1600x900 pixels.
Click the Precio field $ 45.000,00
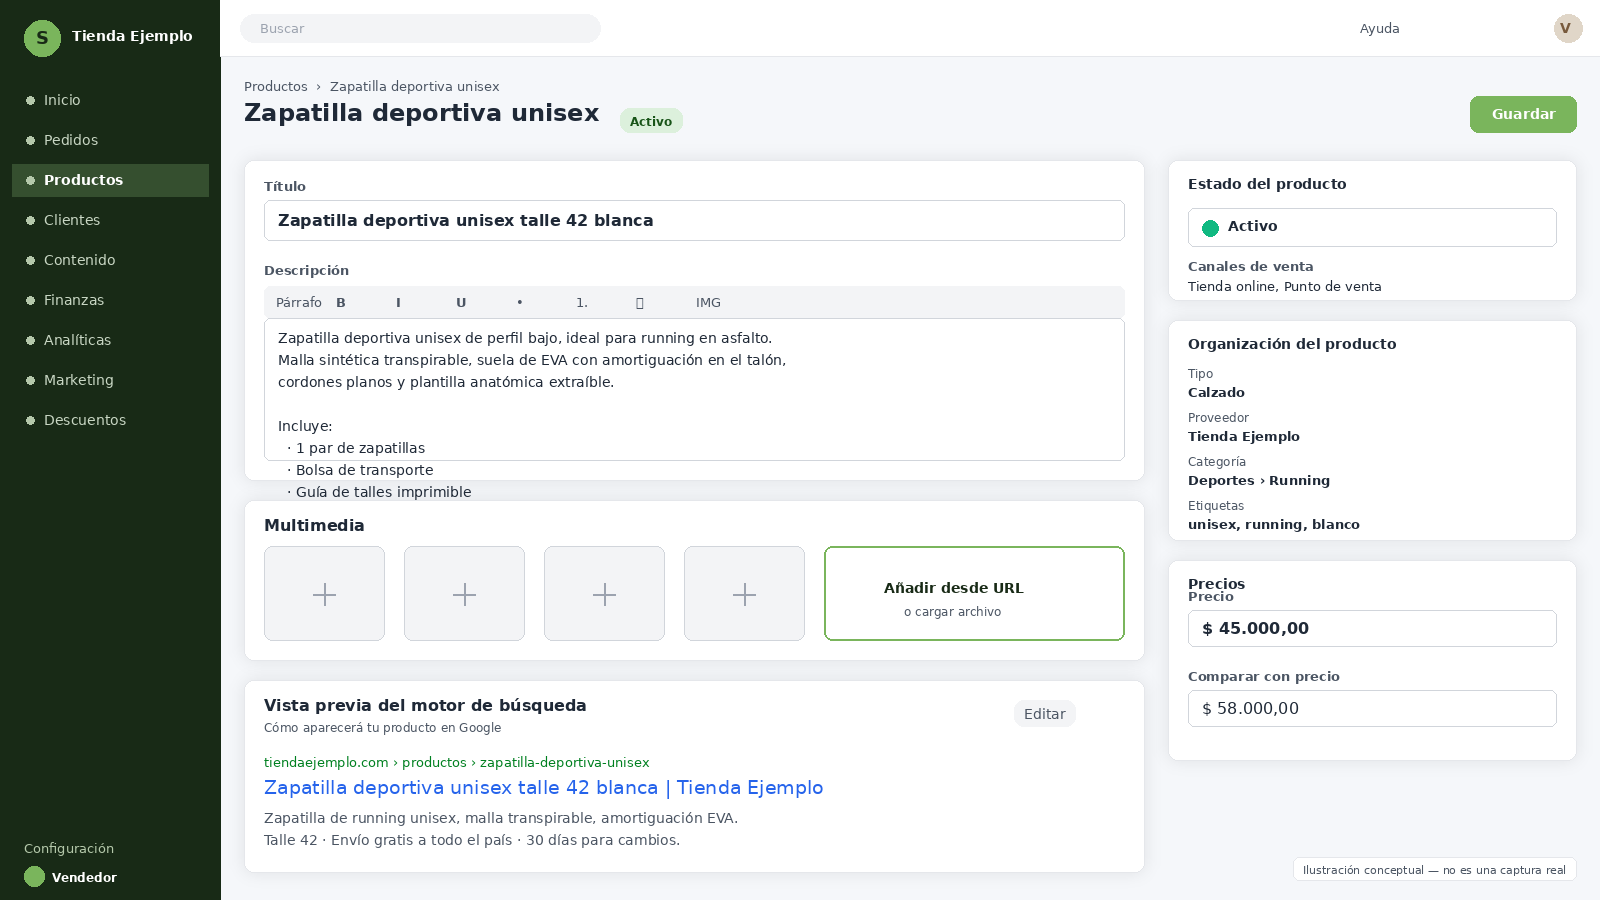click(1372, 628)
